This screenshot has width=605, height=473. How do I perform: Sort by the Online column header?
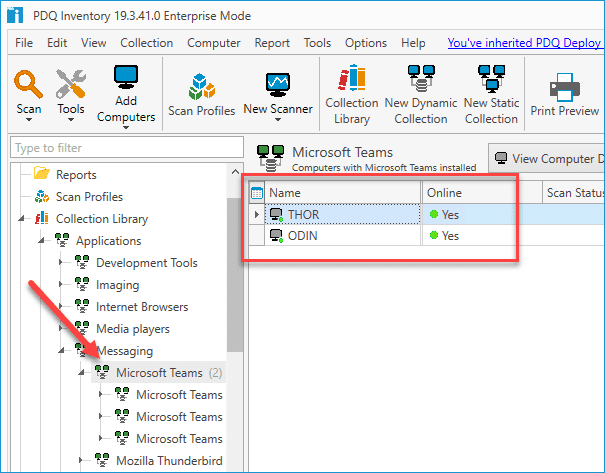pyautogui.click(x=482, y=193)
